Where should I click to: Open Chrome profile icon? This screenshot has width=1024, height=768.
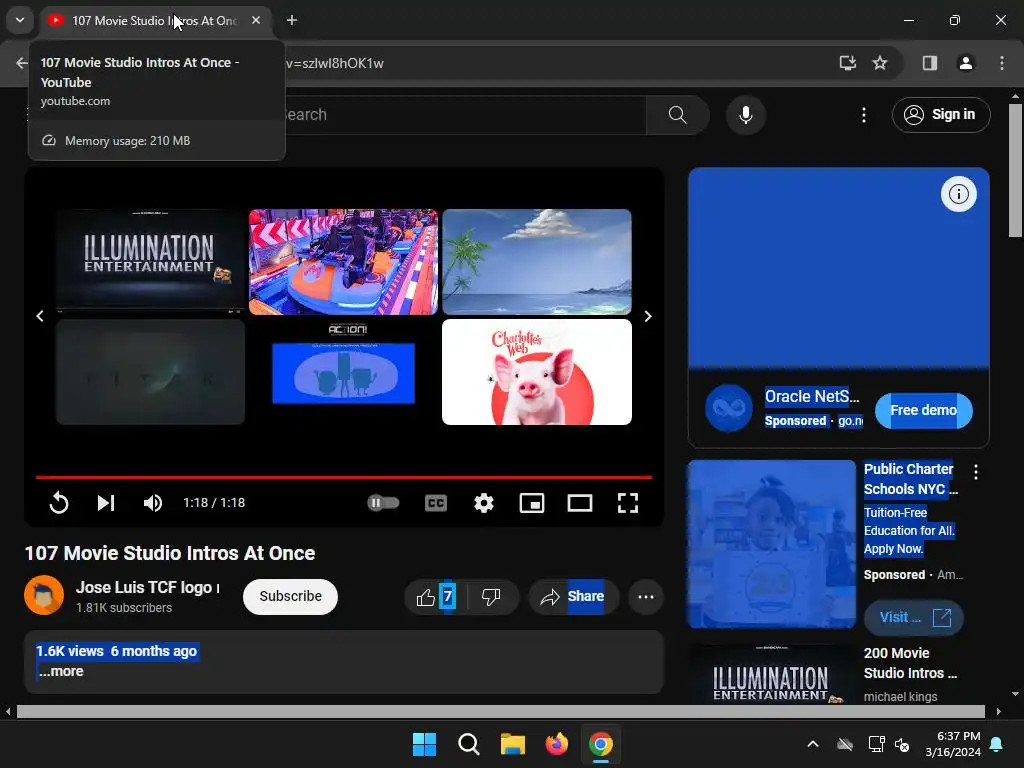coord(966,63)
